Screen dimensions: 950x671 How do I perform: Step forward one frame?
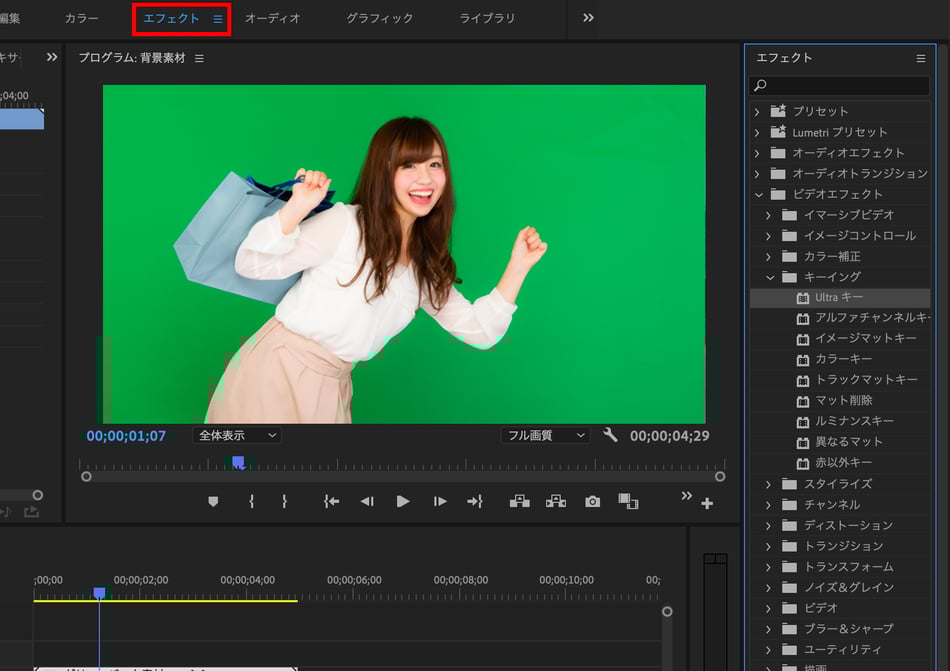point(440,502)
